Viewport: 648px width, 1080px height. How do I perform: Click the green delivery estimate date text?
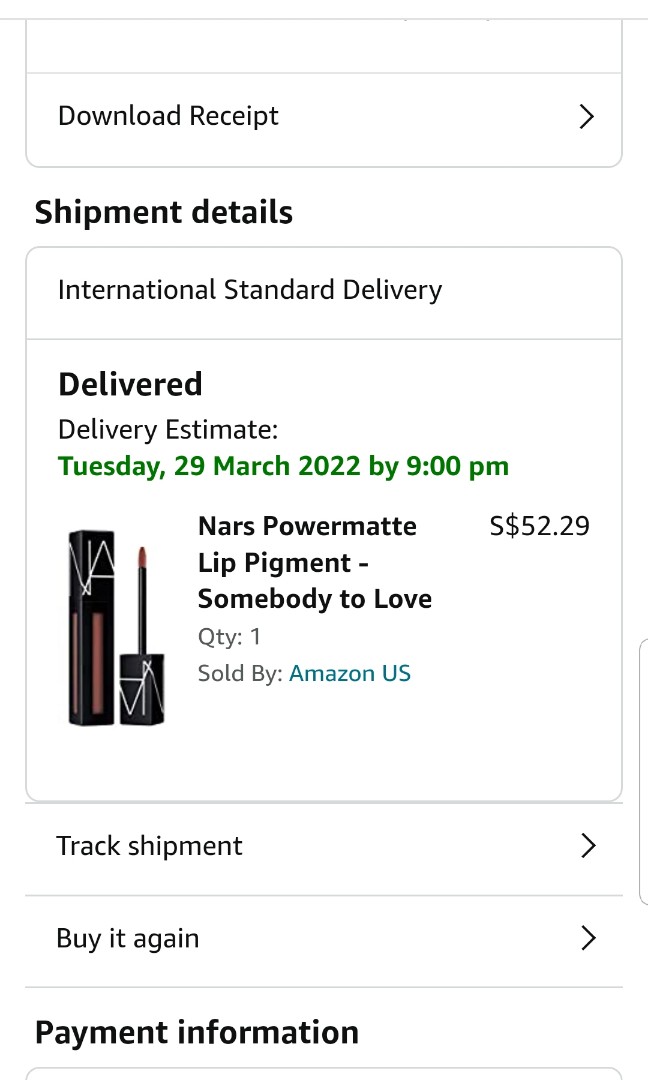282,465
